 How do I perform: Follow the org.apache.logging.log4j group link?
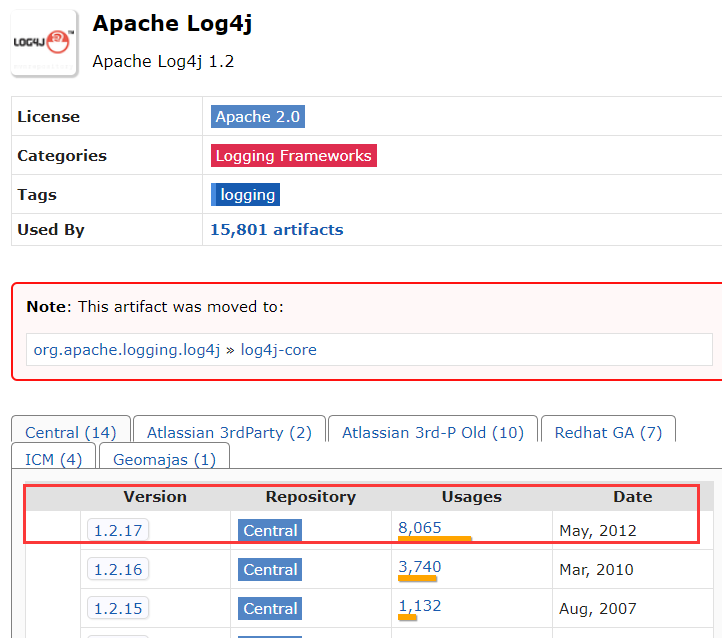click(127, 350)
